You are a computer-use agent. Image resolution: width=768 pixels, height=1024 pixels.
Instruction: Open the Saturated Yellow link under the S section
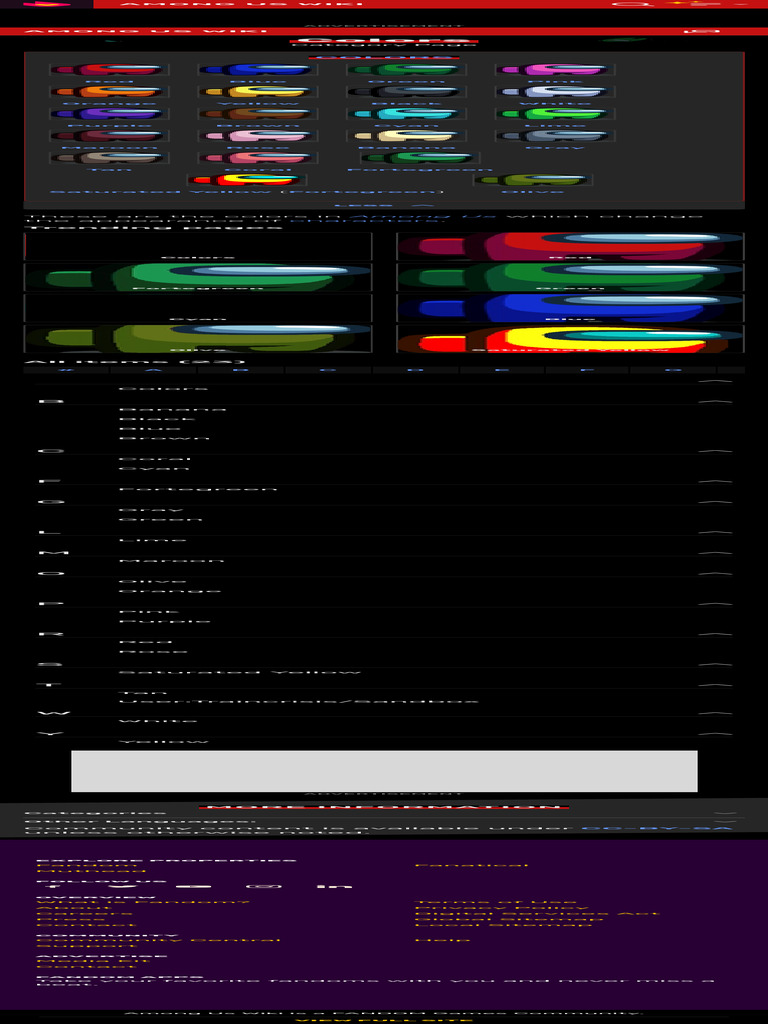tap(240, 672)
